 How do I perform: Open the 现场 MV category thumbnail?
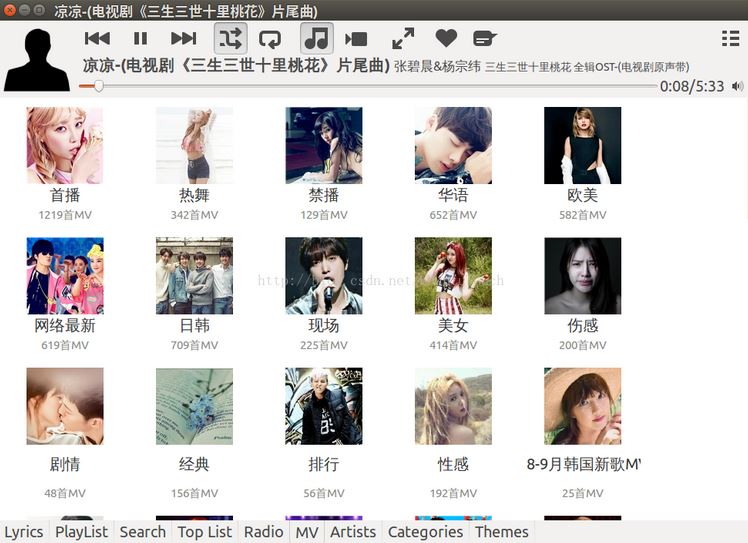(324, 276)
